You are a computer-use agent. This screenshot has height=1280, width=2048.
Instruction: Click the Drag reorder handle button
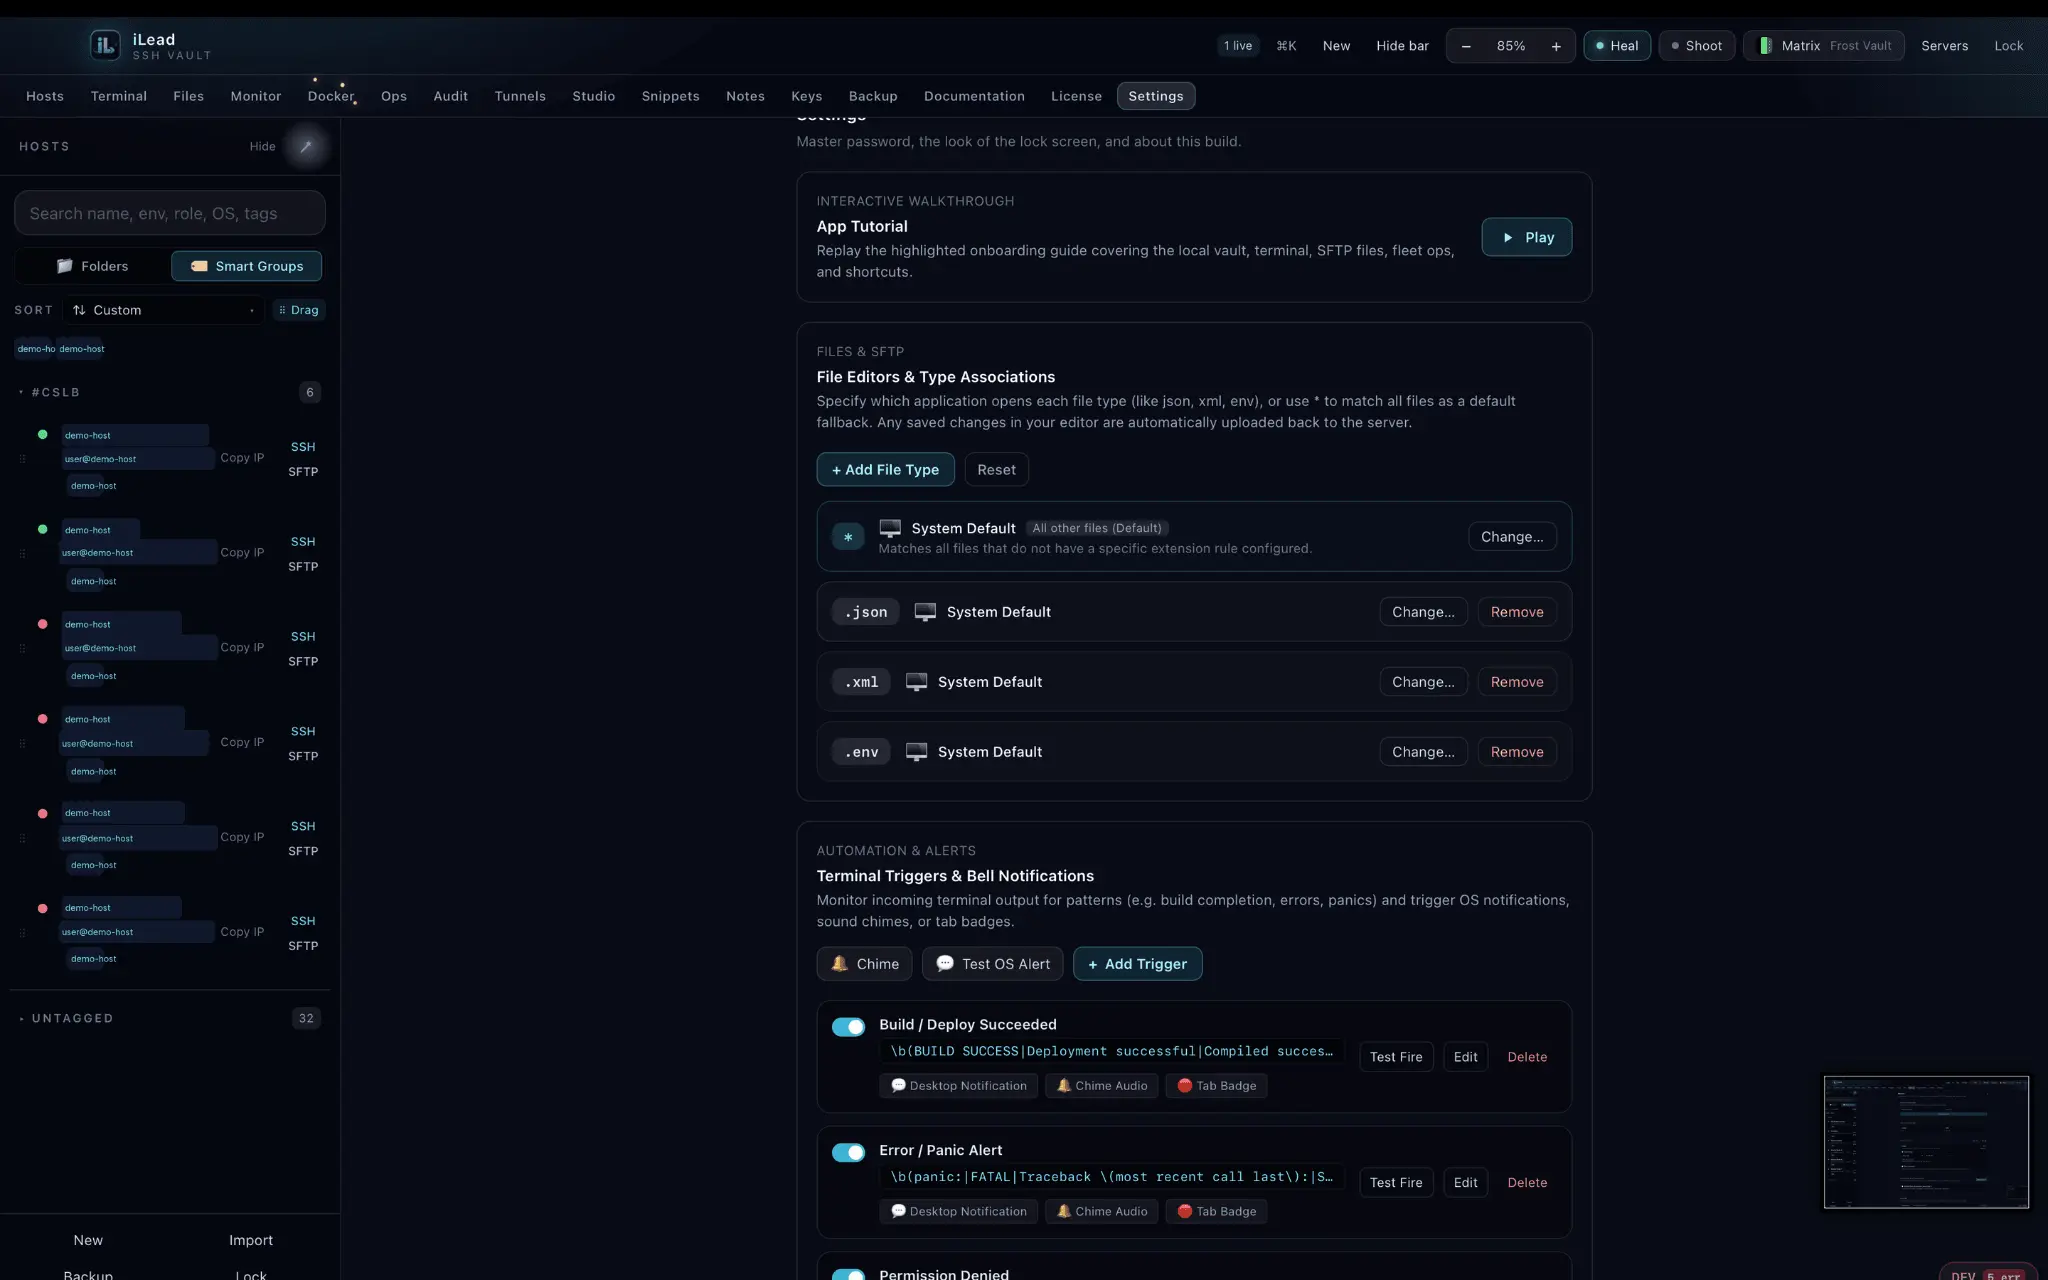pyautogui.click(x=299, y=310)
